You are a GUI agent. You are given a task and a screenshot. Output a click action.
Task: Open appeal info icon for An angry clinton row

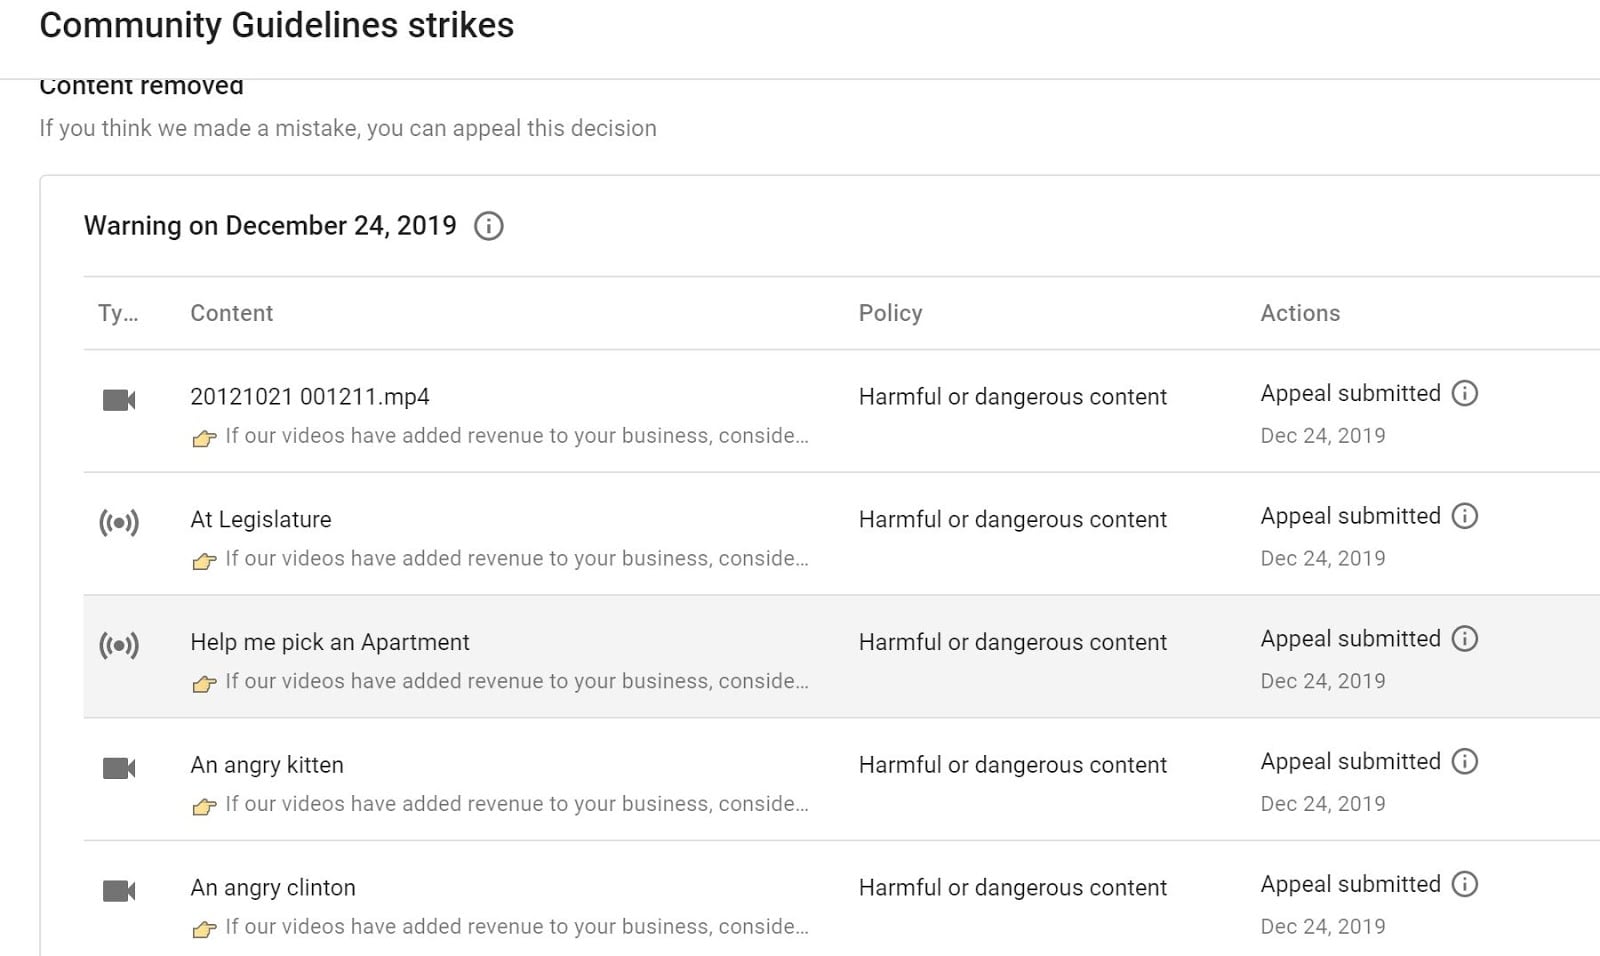click(x=1464, y=885)
